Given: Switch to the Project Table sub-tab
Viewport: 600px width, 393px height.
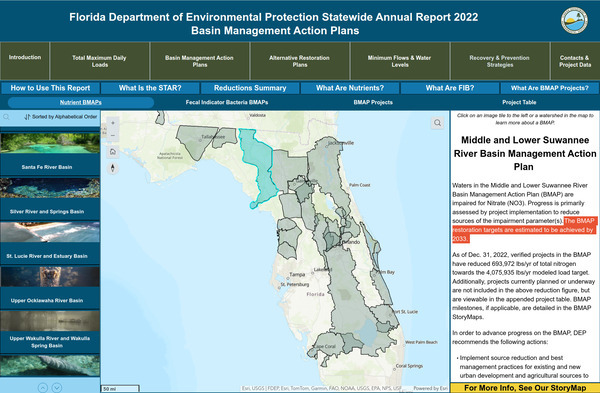Looking at the screenshot, I should (x=519, y=102).
